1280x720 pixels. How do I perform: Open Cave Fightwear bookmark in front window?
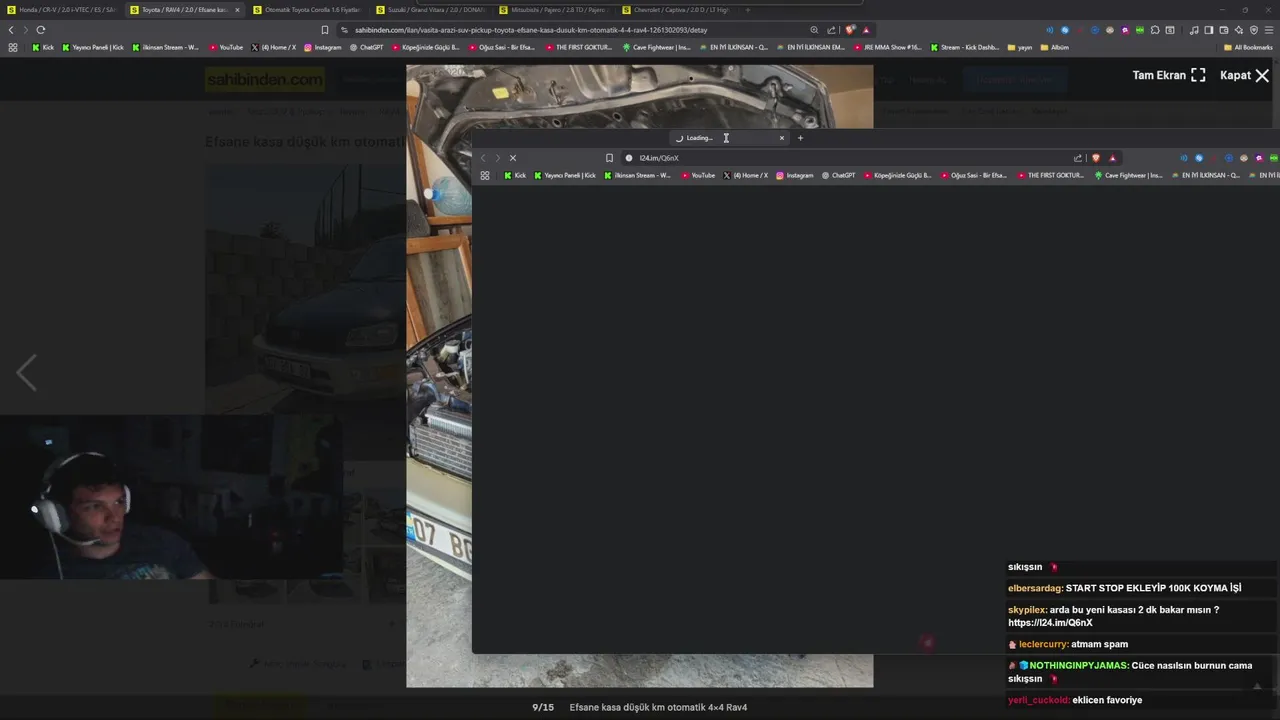coord(1128,175)
